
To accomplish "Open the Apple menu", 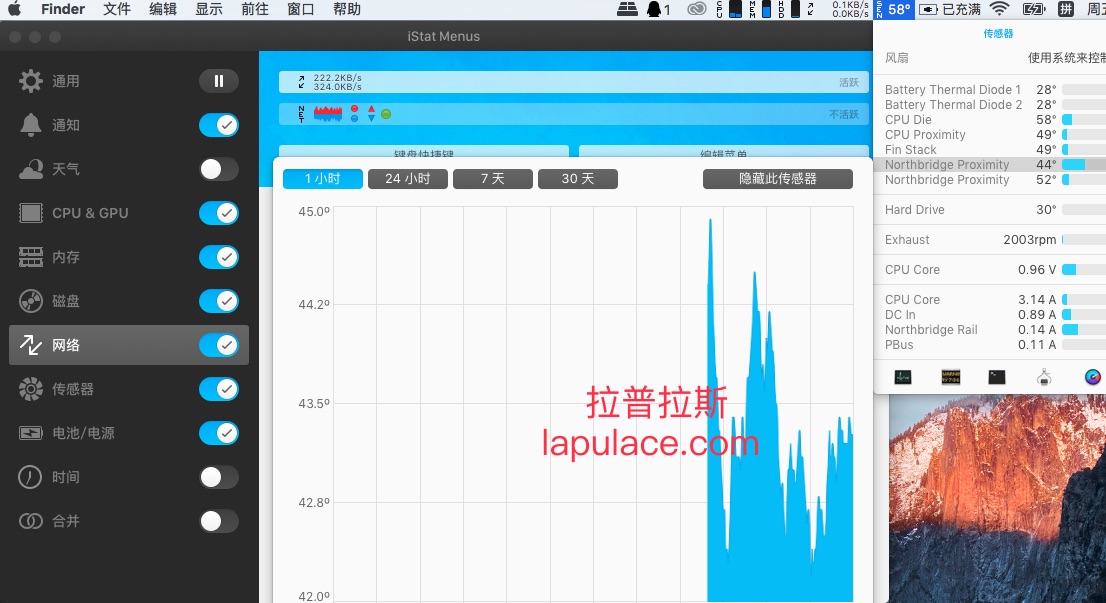I will (x=15, y=9).
